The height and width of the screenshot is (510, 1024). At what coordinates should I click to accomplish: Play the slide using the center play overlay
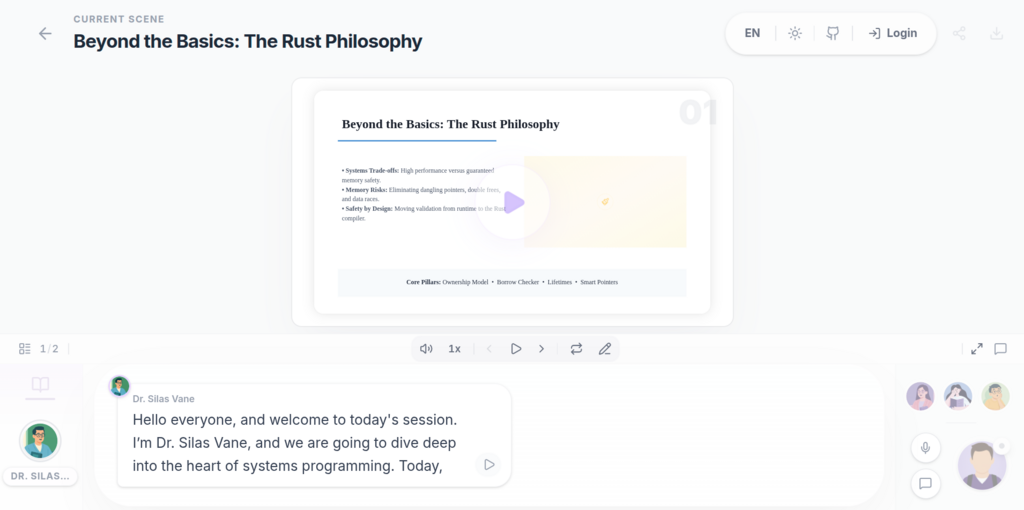coord(513,202)
